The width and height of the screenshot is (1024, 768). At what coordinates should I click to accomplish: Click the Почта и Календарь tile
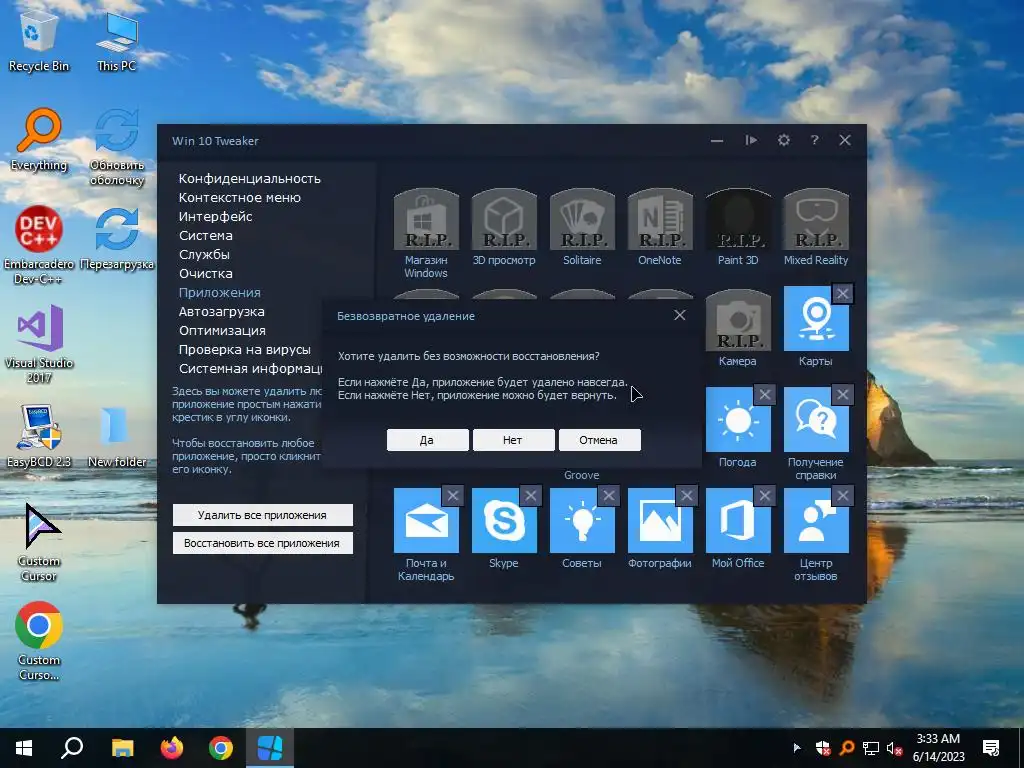click(x=426, y=520)
